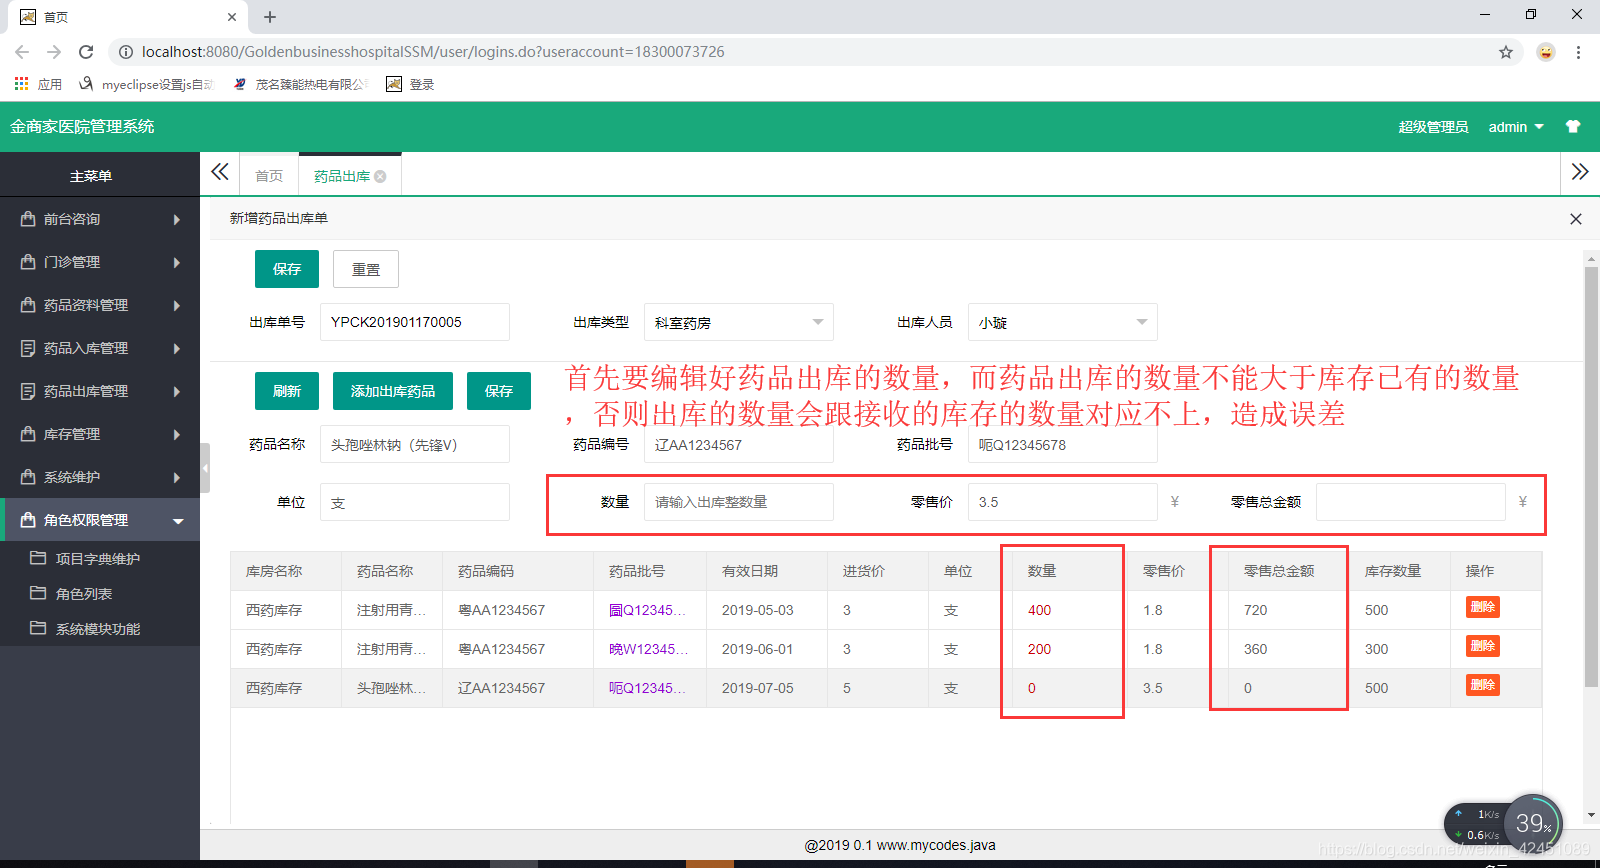1600x868 pixels.
Task: Click the date cell 2019-05-03
Action: pos(757,610)
